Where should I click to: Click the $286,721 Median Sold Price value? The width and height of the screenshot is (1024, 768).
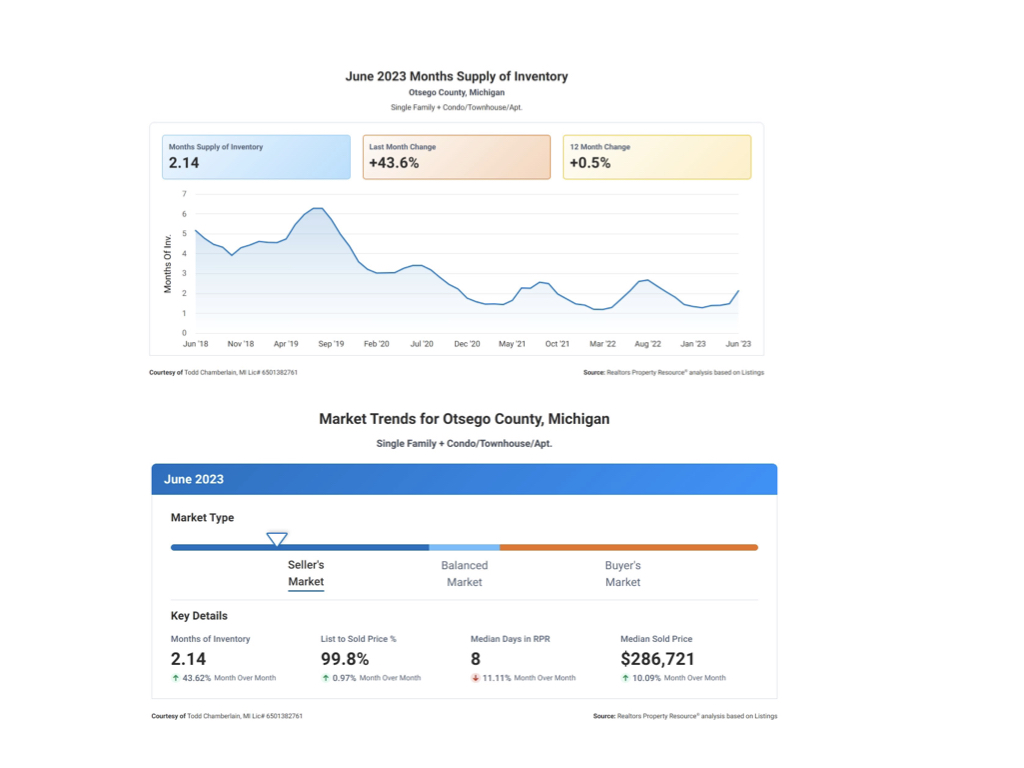pyautogui.click(x=657, y=659)
